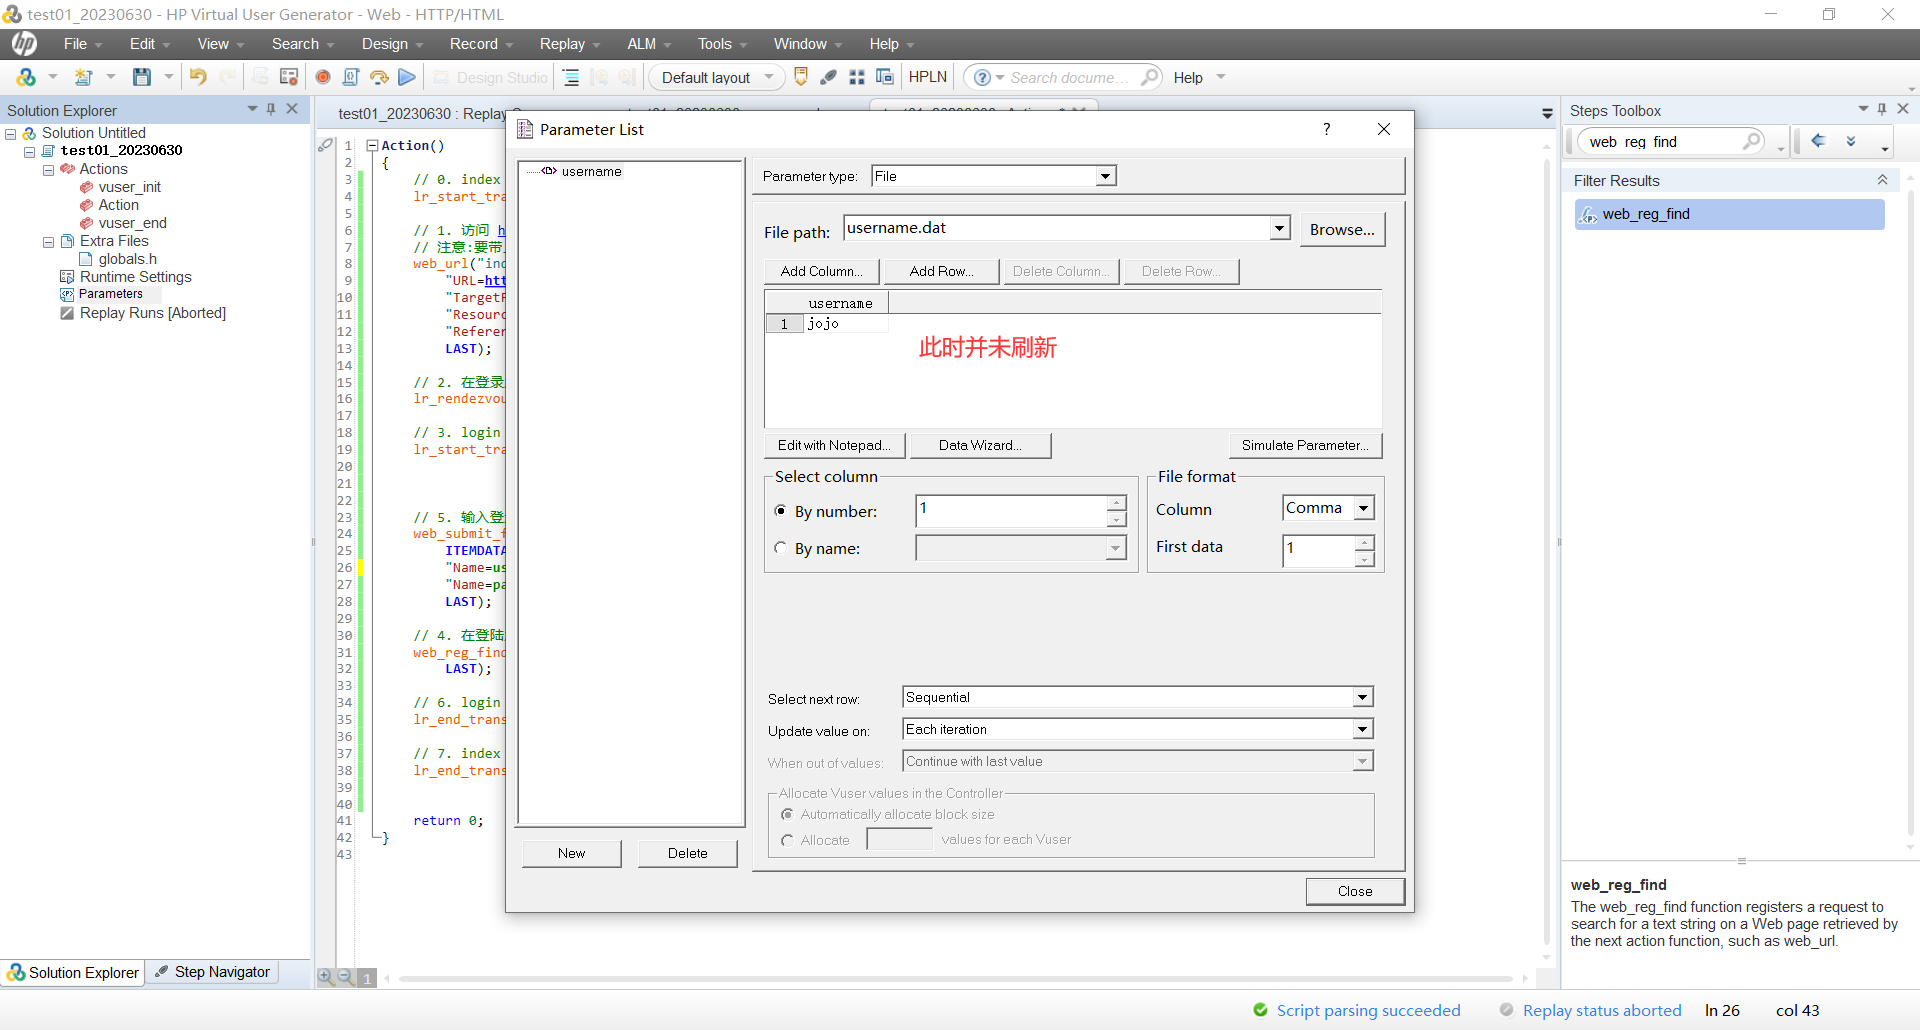Image resolution: width=1920 pixels, height=1030 pixels.
Task: Click the blue back arrow in Steps Toolbox
Action: [x=1819, y=141]
